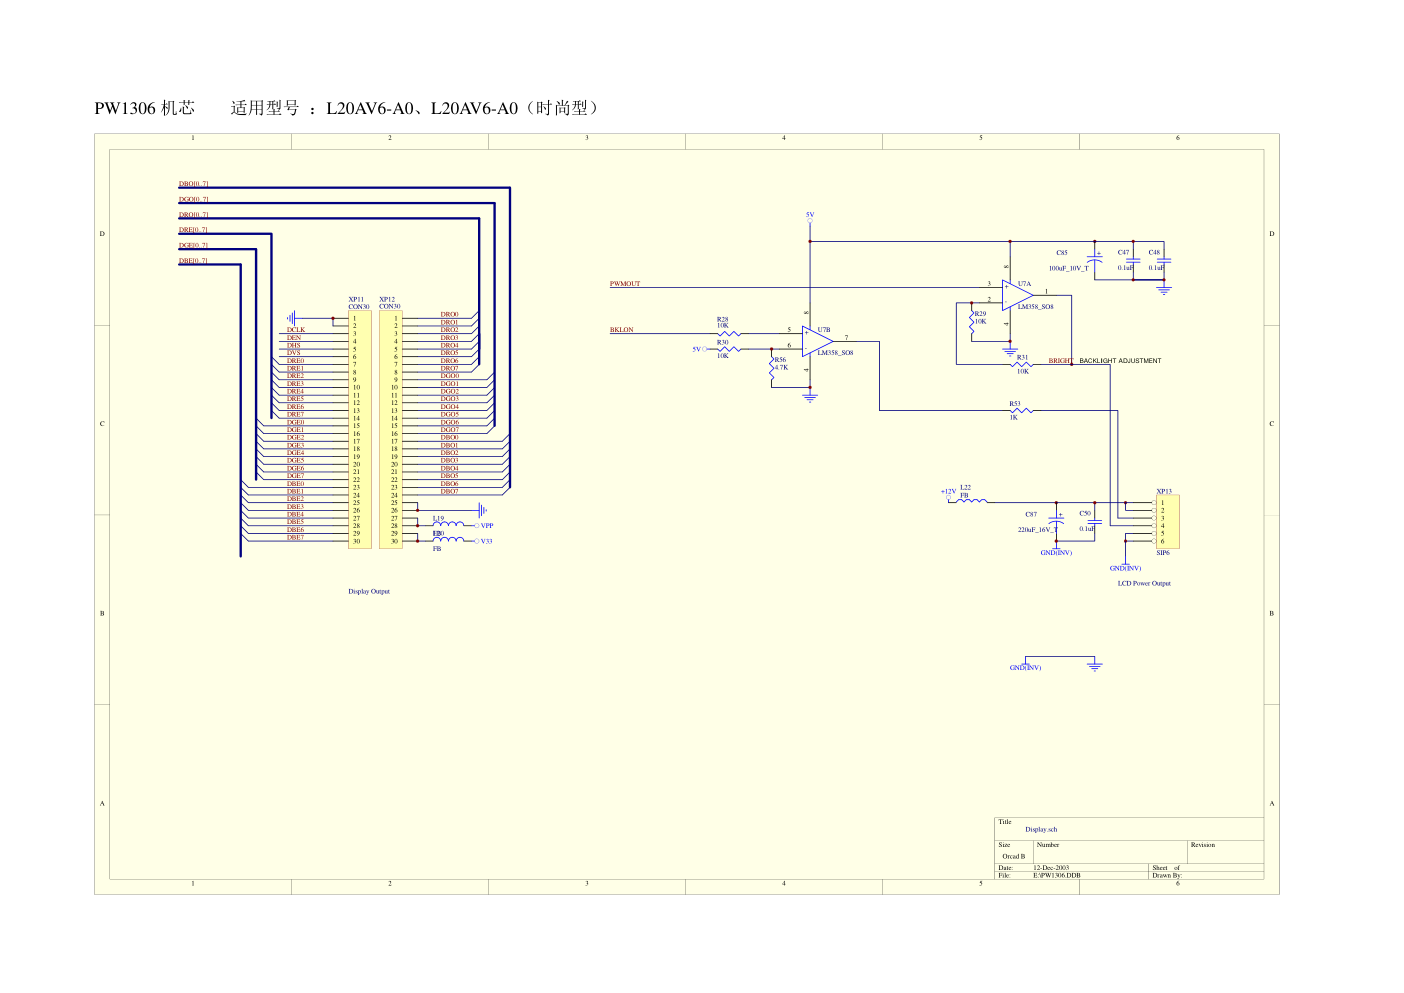The height and width of the screenshot is (993, 1404).
Task: Click the E:\PW1306.DDB file path
Action: coord(1057,875)
